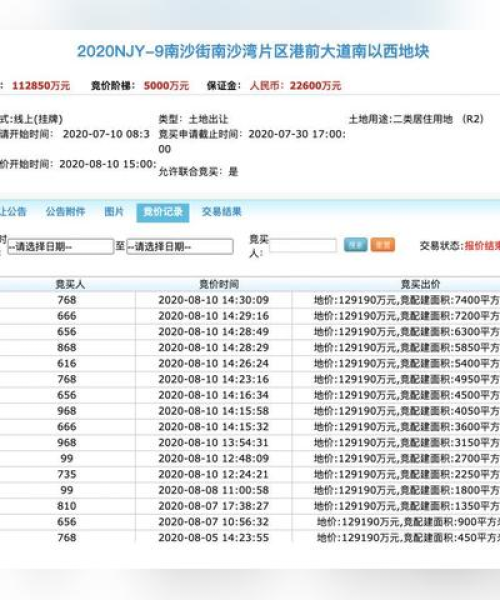This screenshot has height=600, width=500.
Task: Click the 类型: 土地出让 text
Action: 194,119
